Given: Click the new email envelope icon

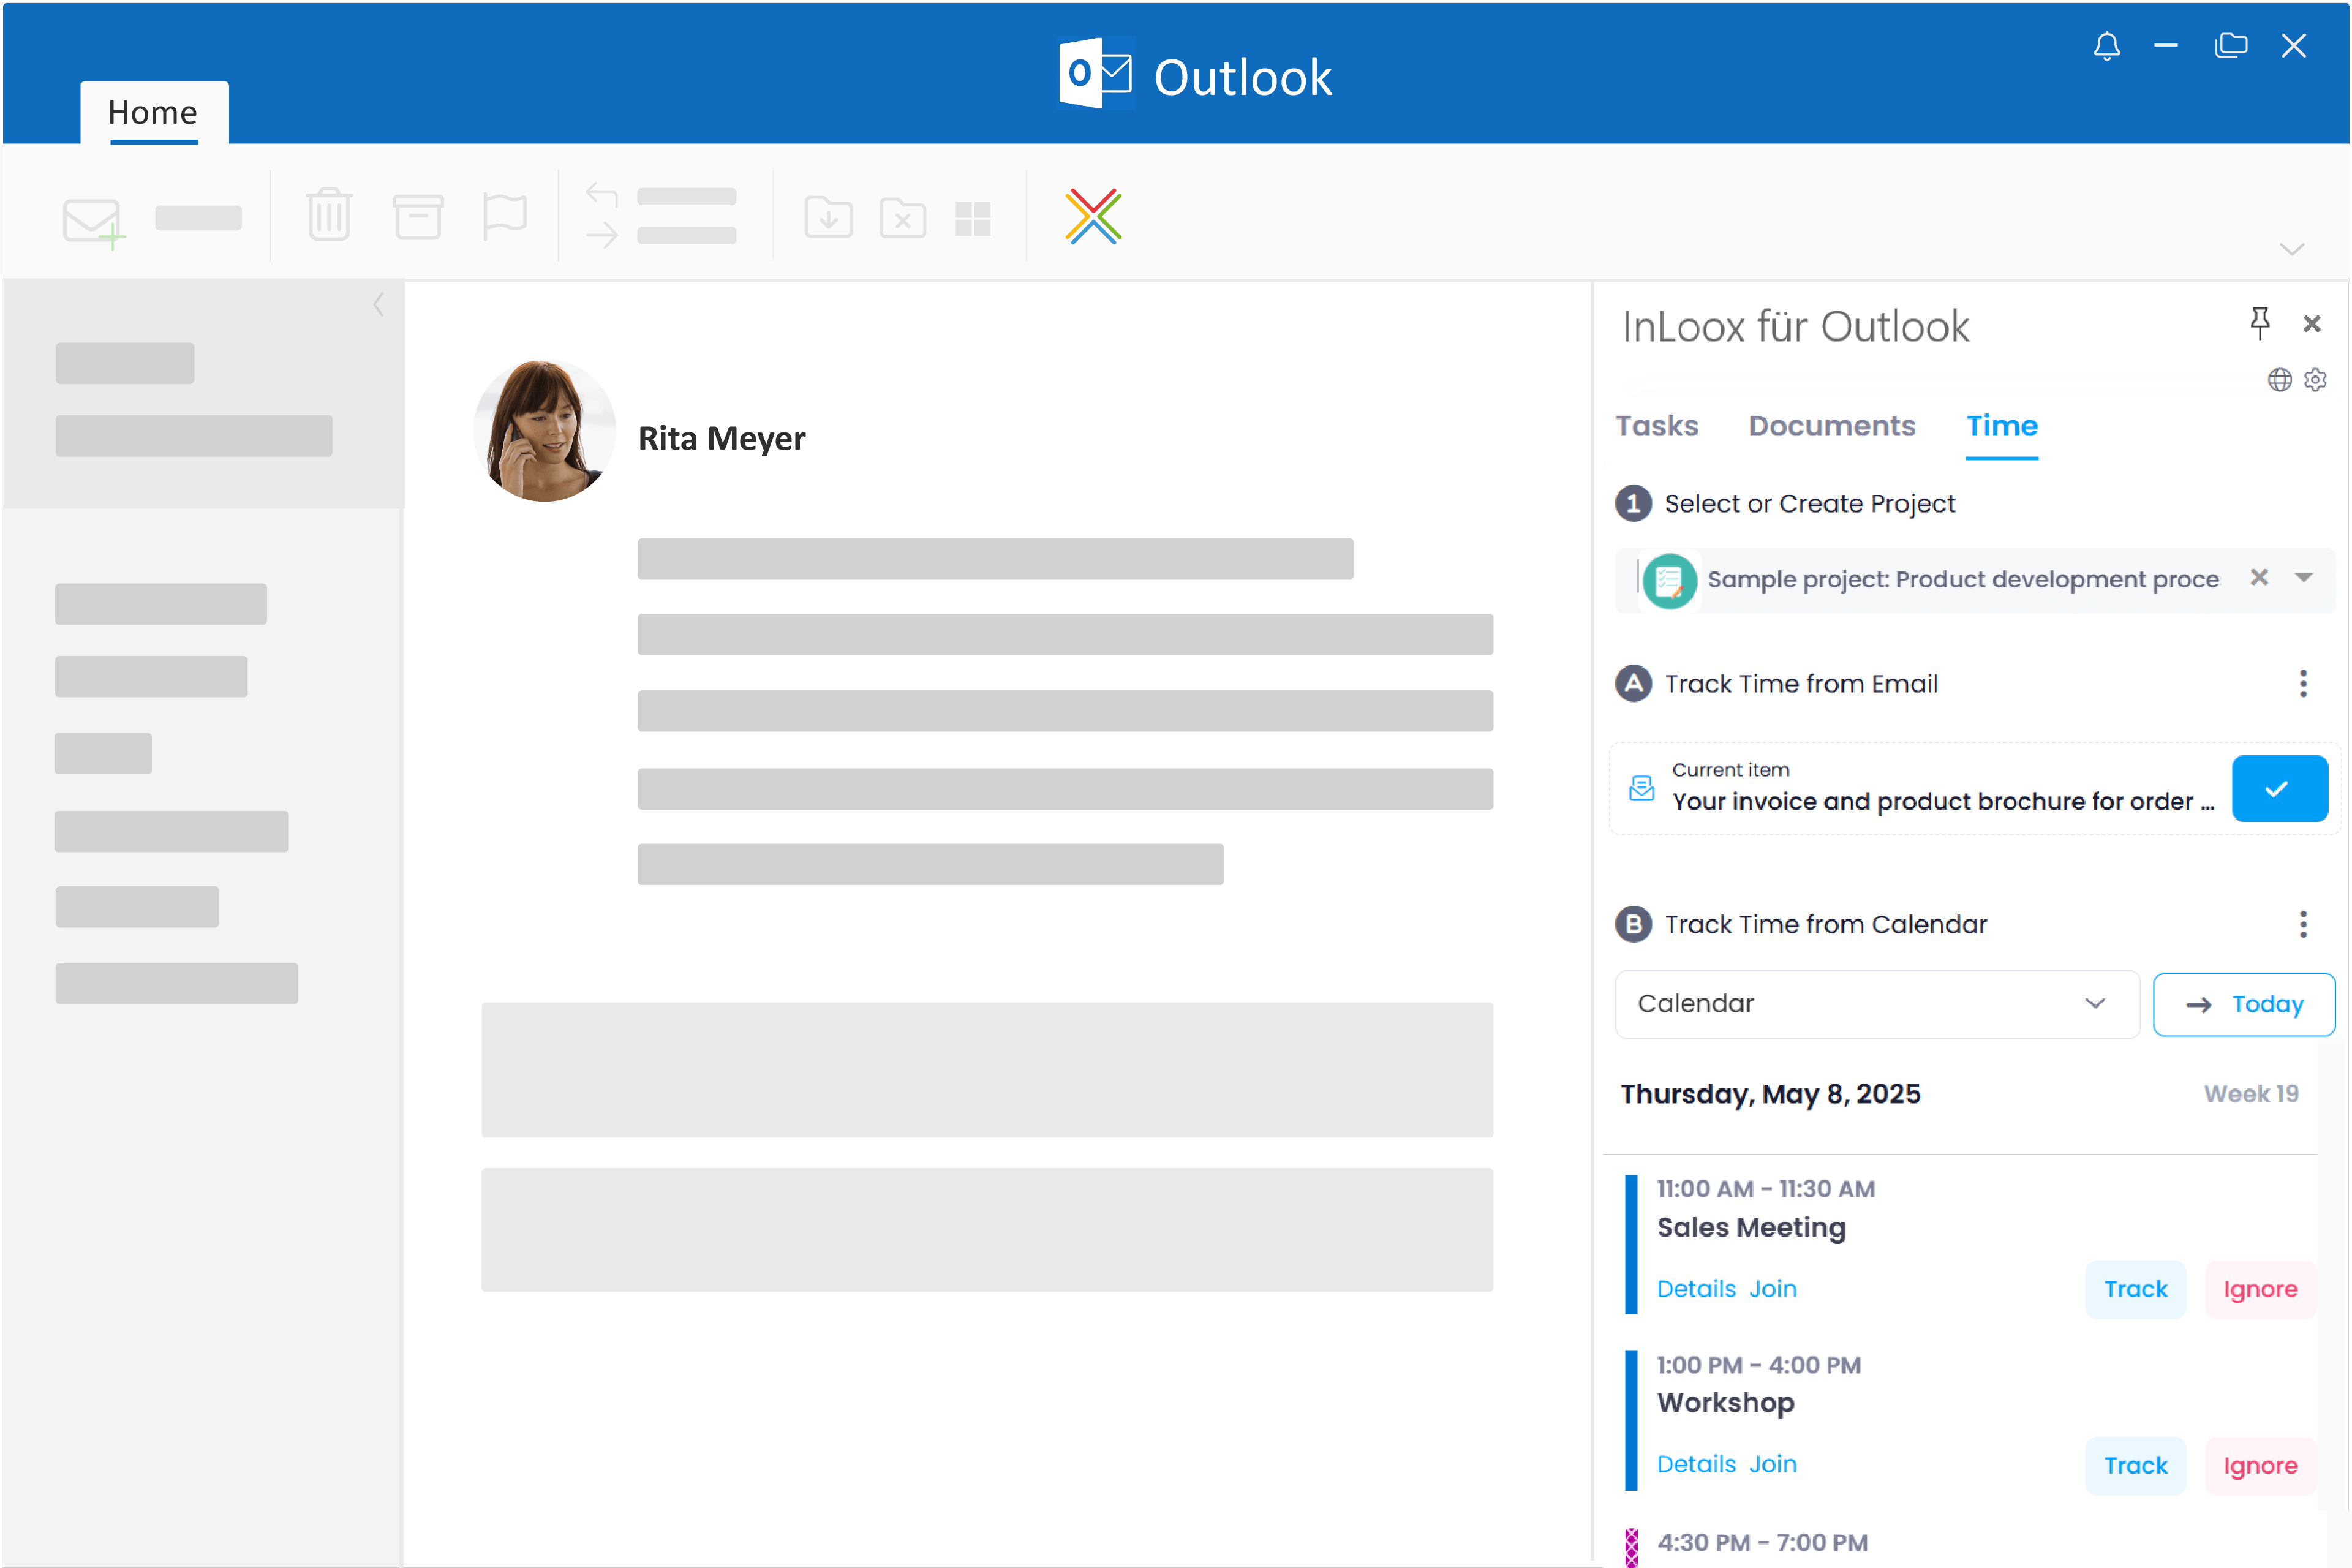Looking at the screenshot, I should (x=94, y=222).
